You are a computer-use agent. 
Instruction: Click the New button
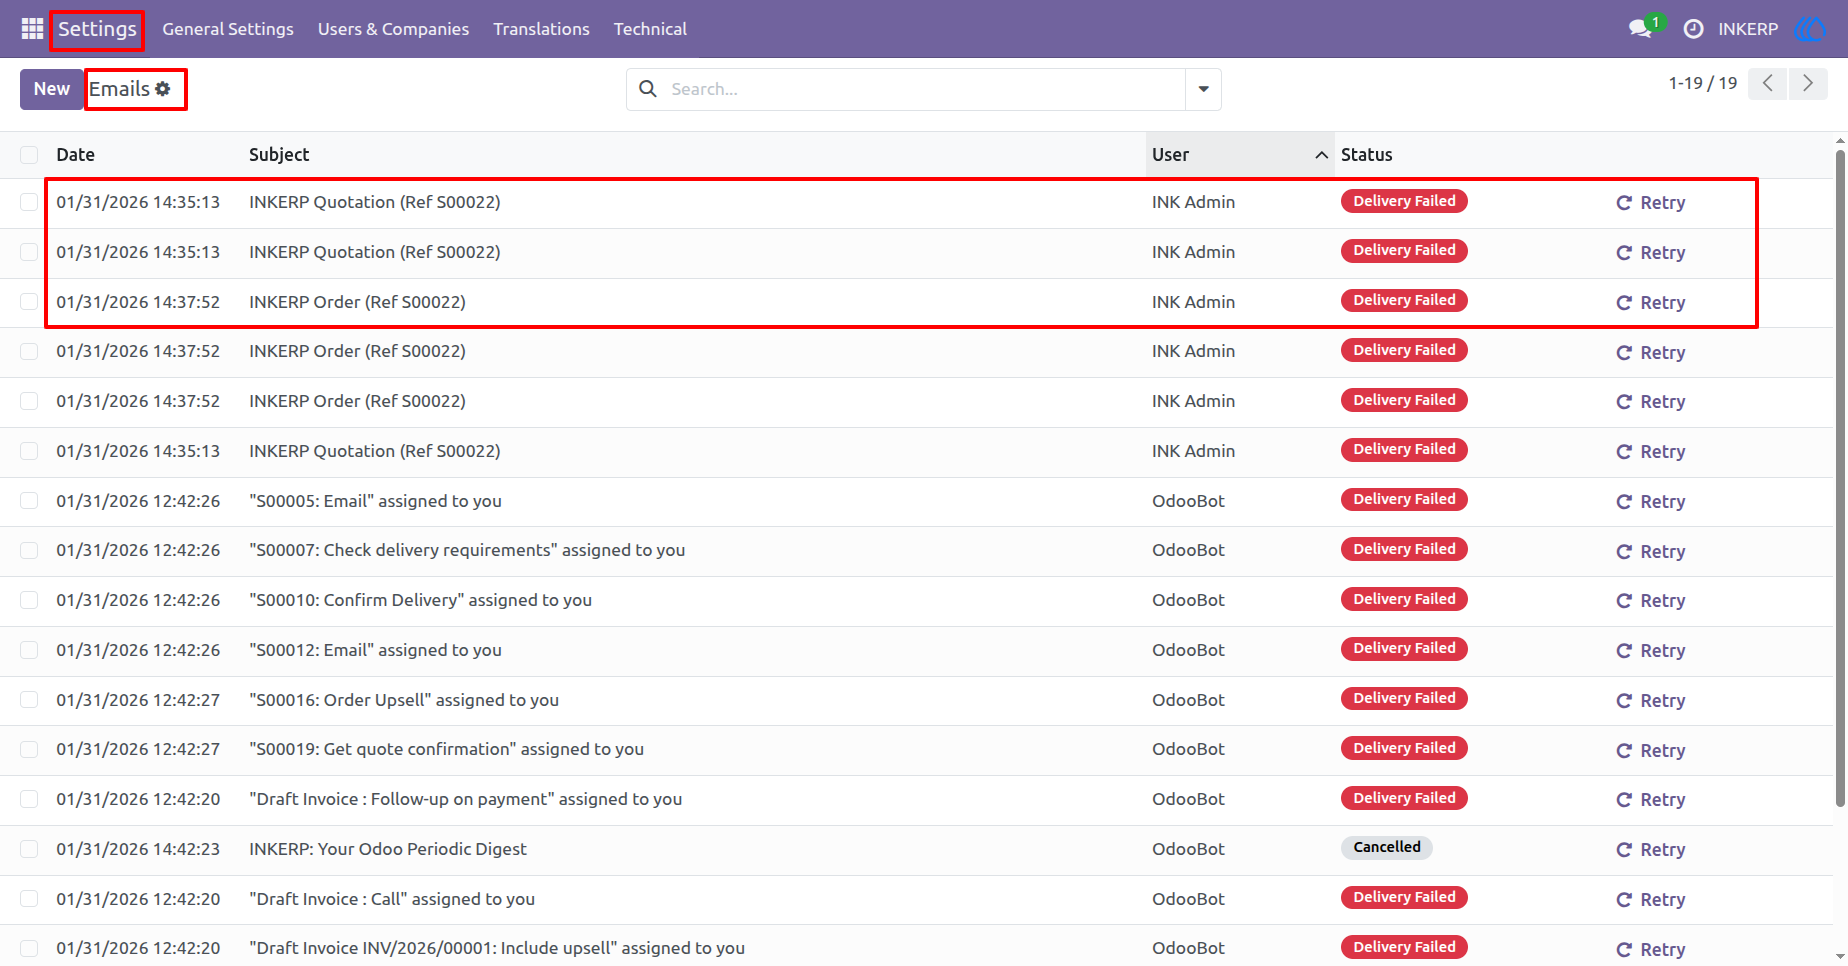(x=52, y=89)
